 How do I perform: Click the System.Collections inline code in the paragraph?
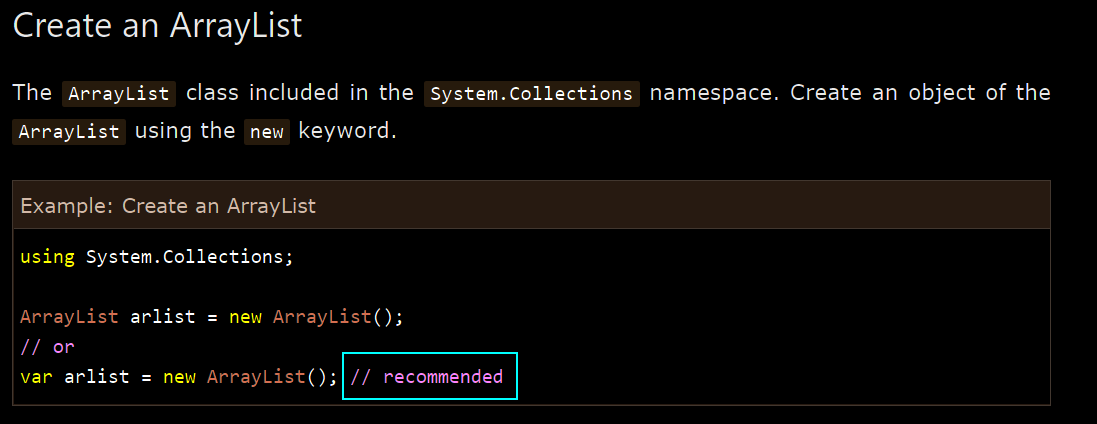532,94
